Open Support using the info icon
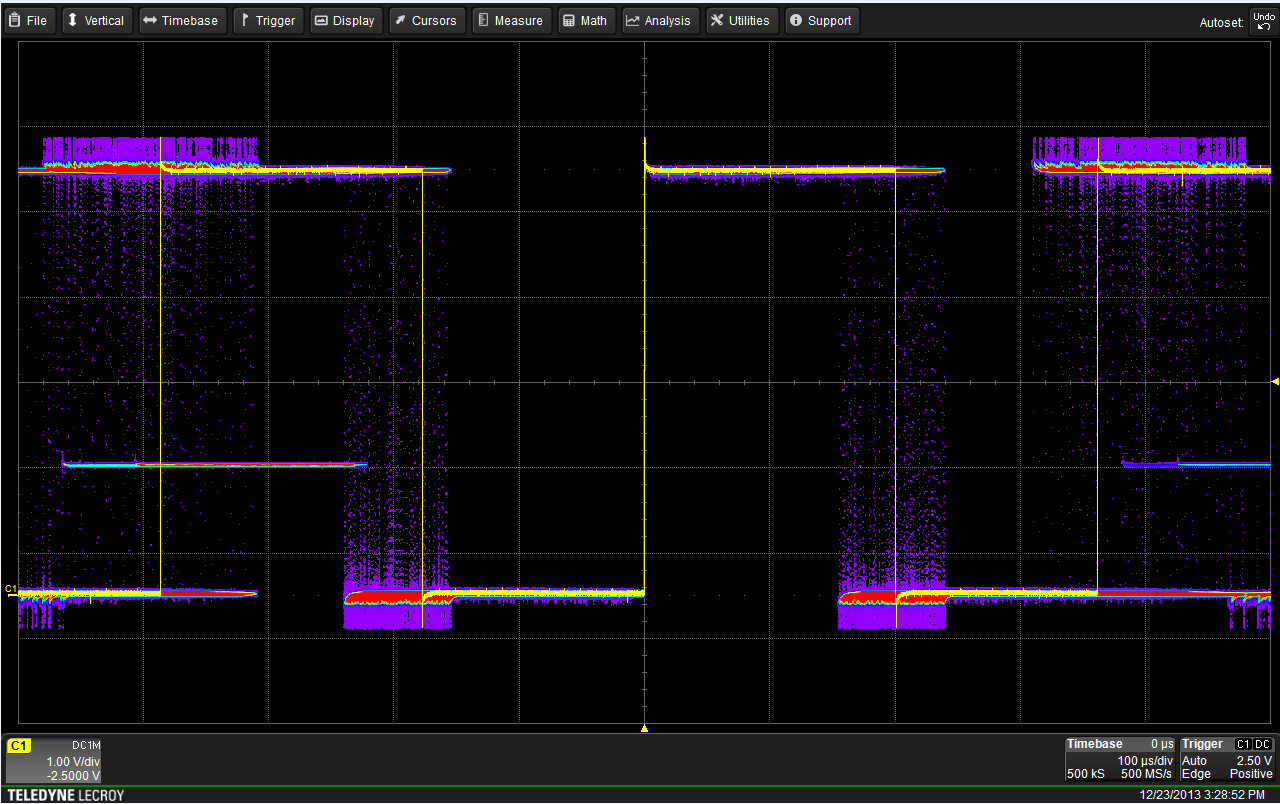The image size is (1280, 804). [796, 20]
